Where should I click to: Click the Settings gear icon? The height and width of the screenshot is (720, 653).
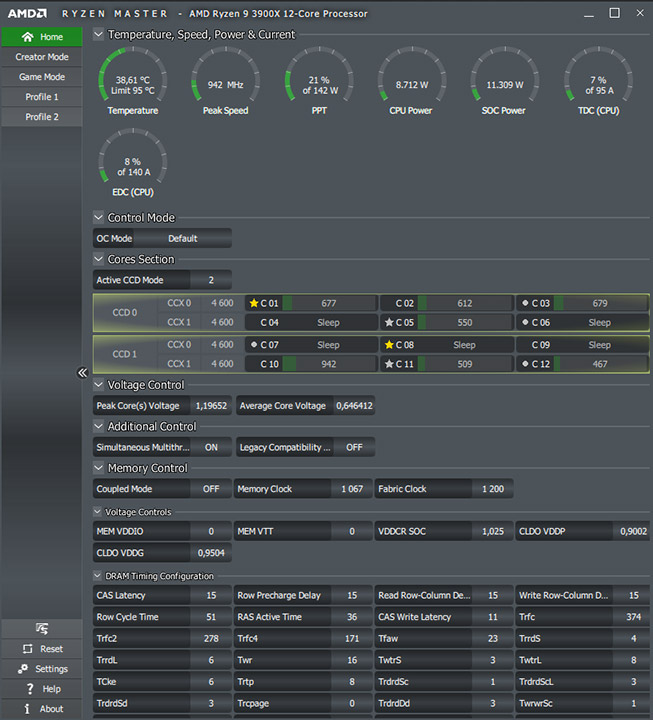click(x=23, y=669)
